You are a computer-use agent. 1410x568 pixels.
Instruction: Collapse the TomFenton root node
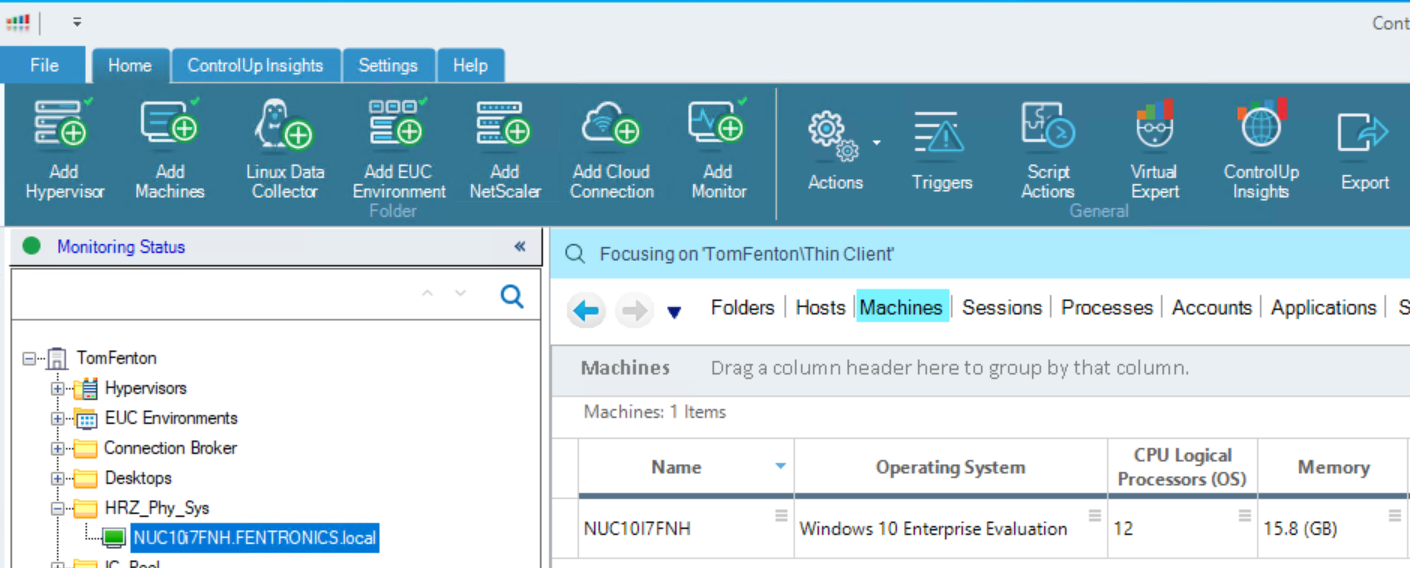point(28,358)
